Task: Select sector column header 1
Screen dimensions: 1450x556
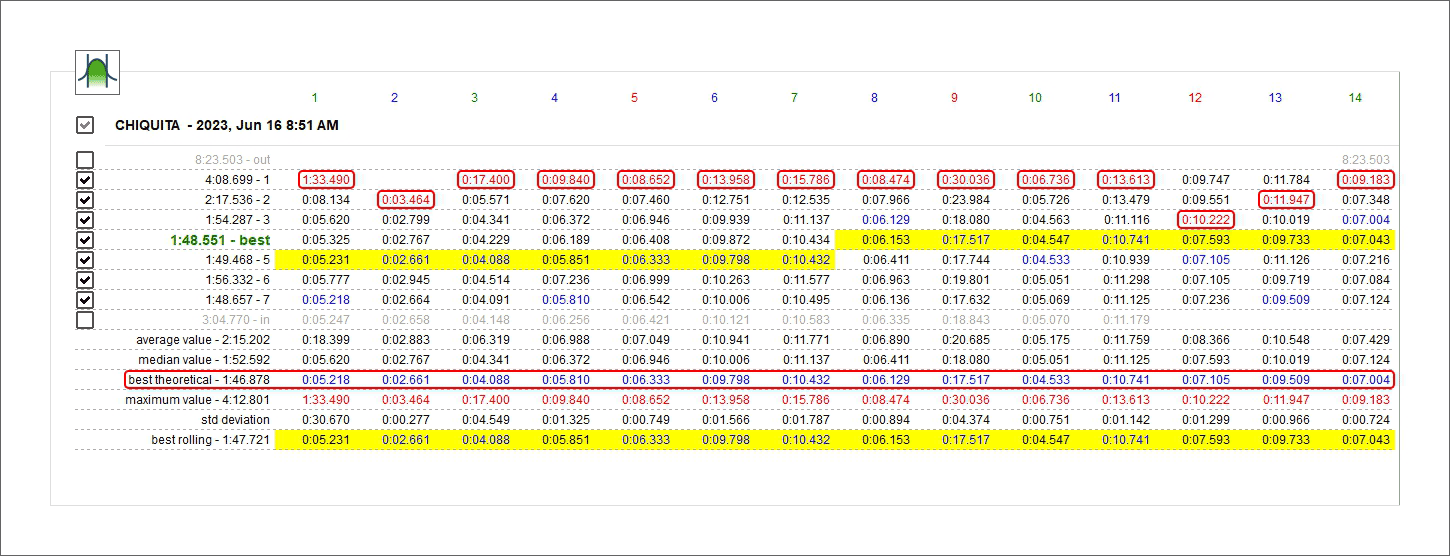Action: 314,98
